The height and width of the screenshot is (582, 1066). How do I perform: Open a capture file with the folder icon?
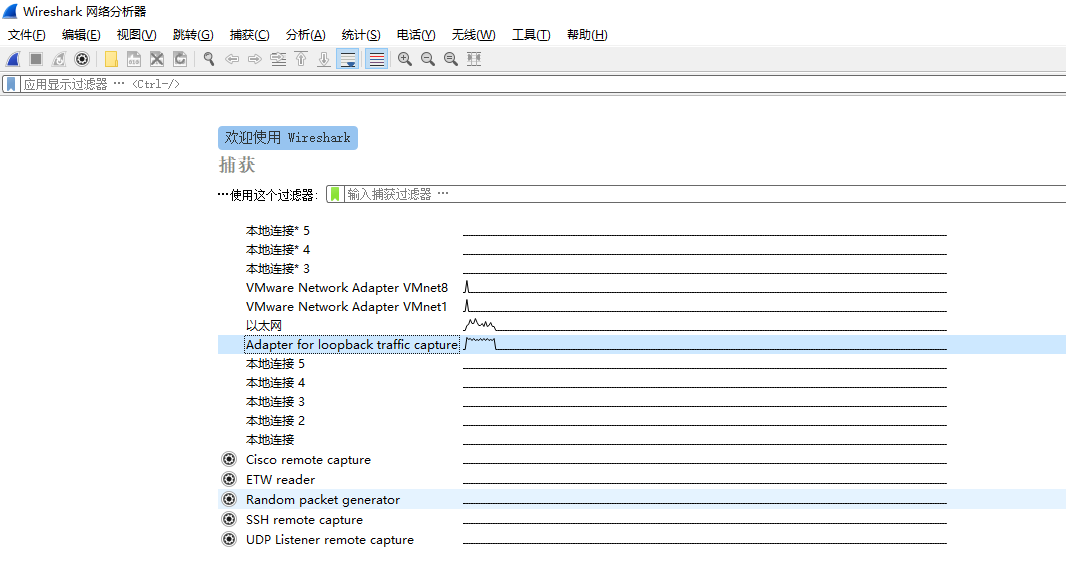coord(111,59)
